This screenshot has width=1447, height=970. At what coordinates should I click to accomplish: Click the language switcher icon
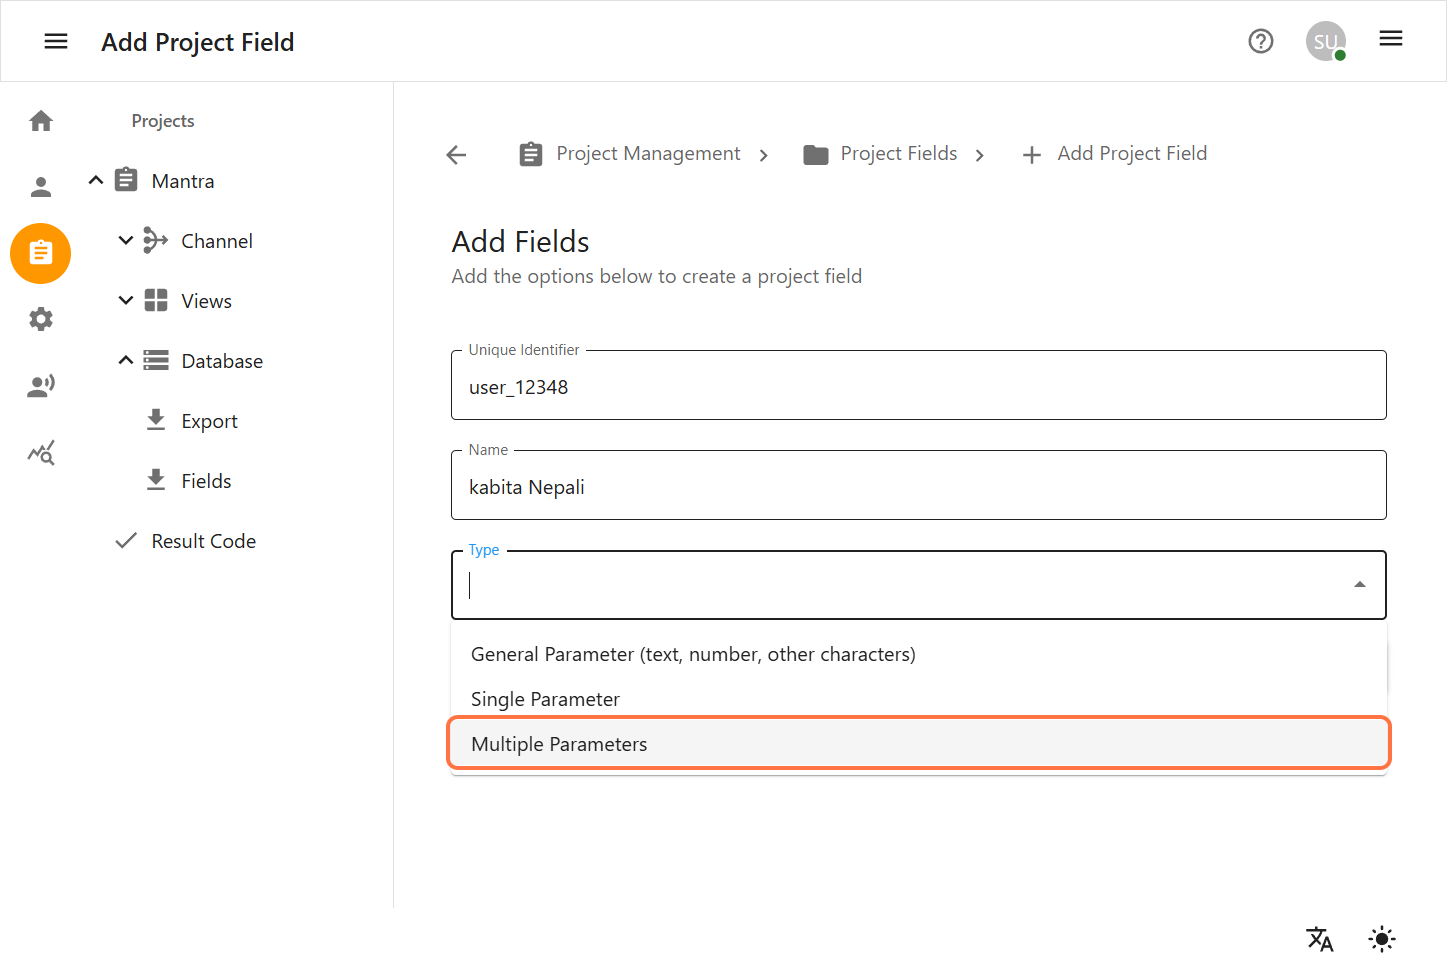click(1319, 939)
